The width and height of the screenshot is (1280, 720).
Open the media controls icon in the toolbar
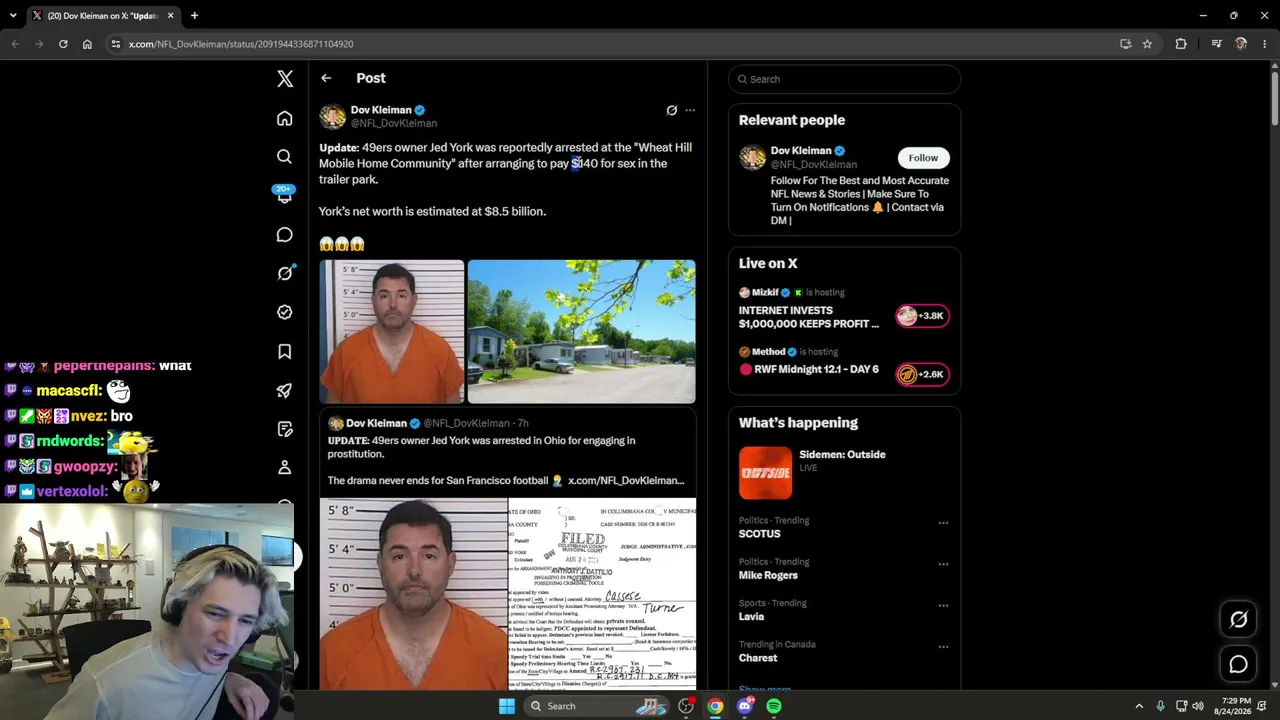pos(1216,44)
